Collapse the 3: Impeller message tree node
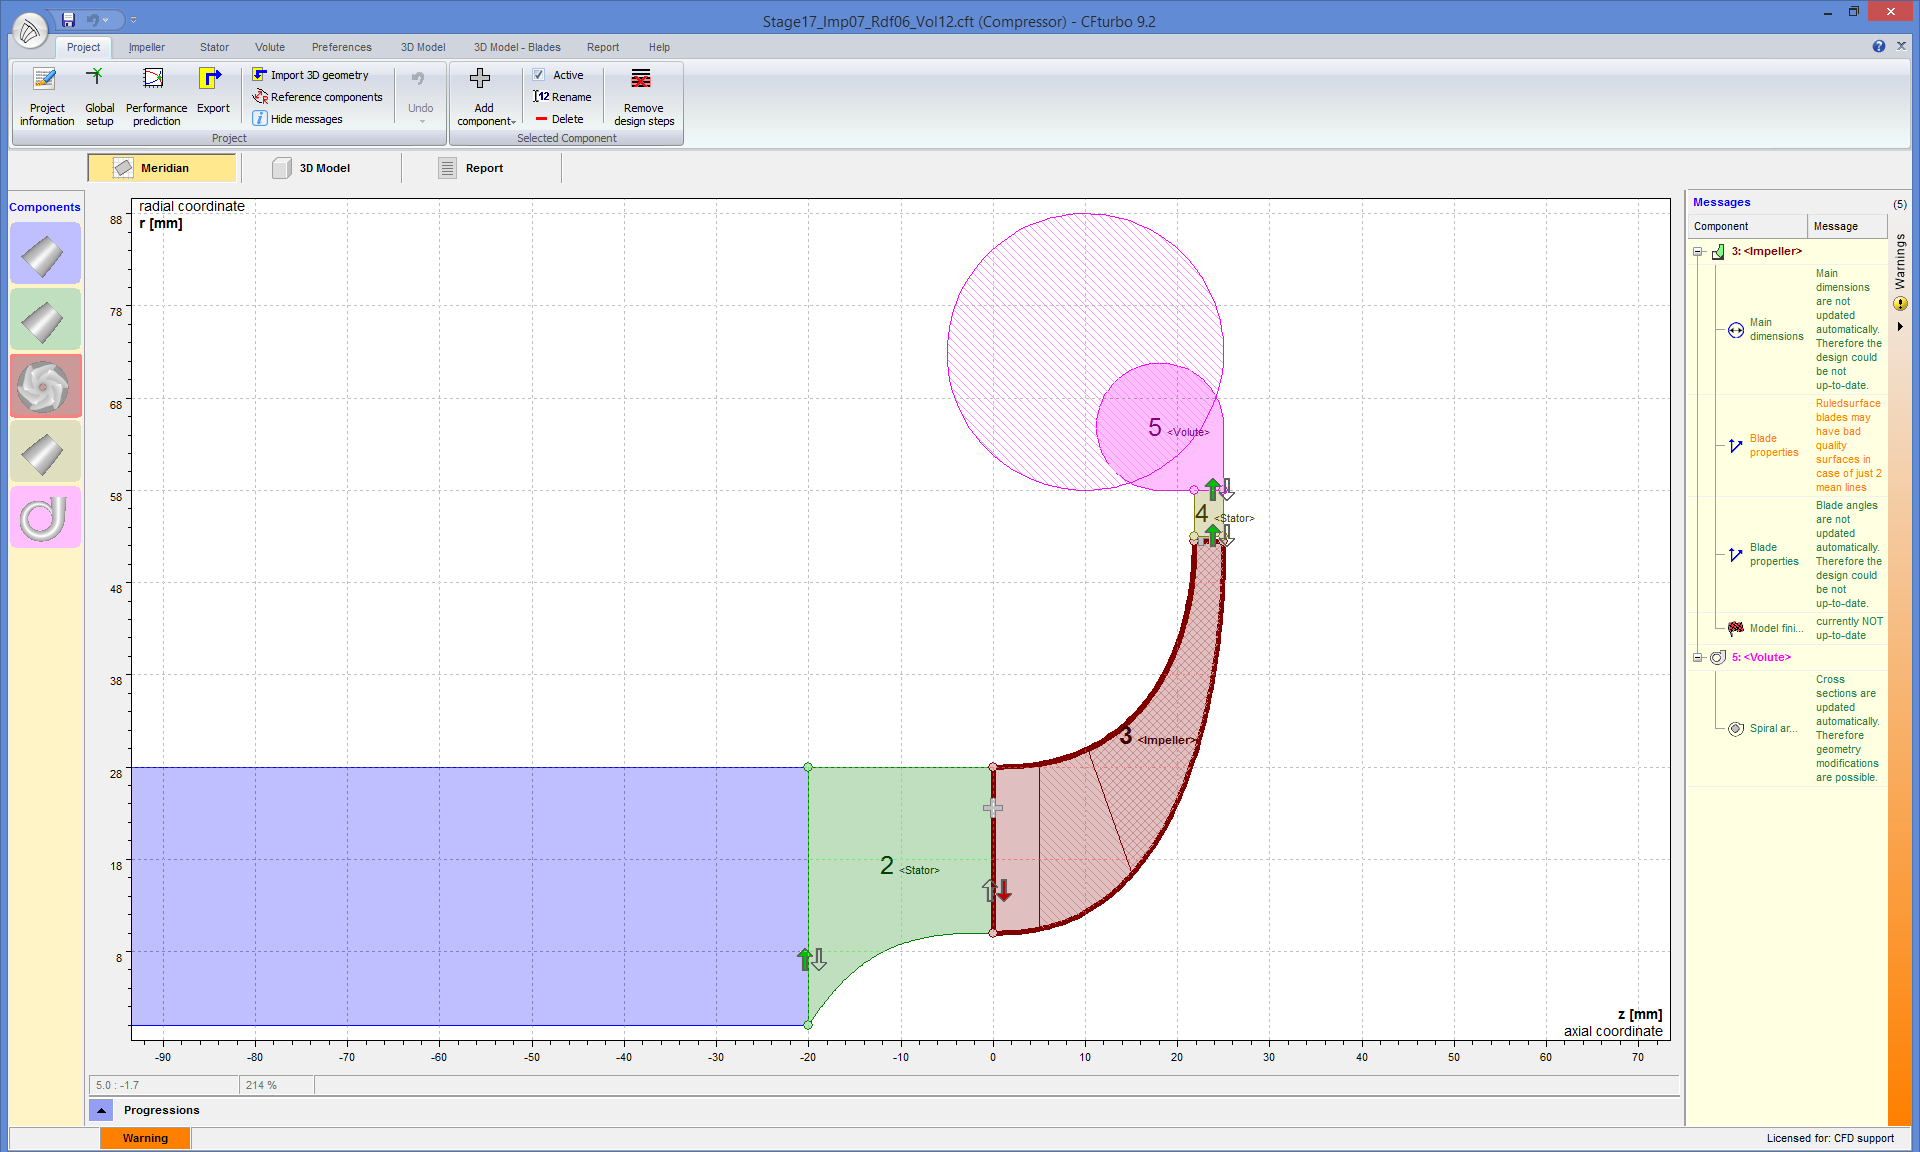 click(1697, 252)
